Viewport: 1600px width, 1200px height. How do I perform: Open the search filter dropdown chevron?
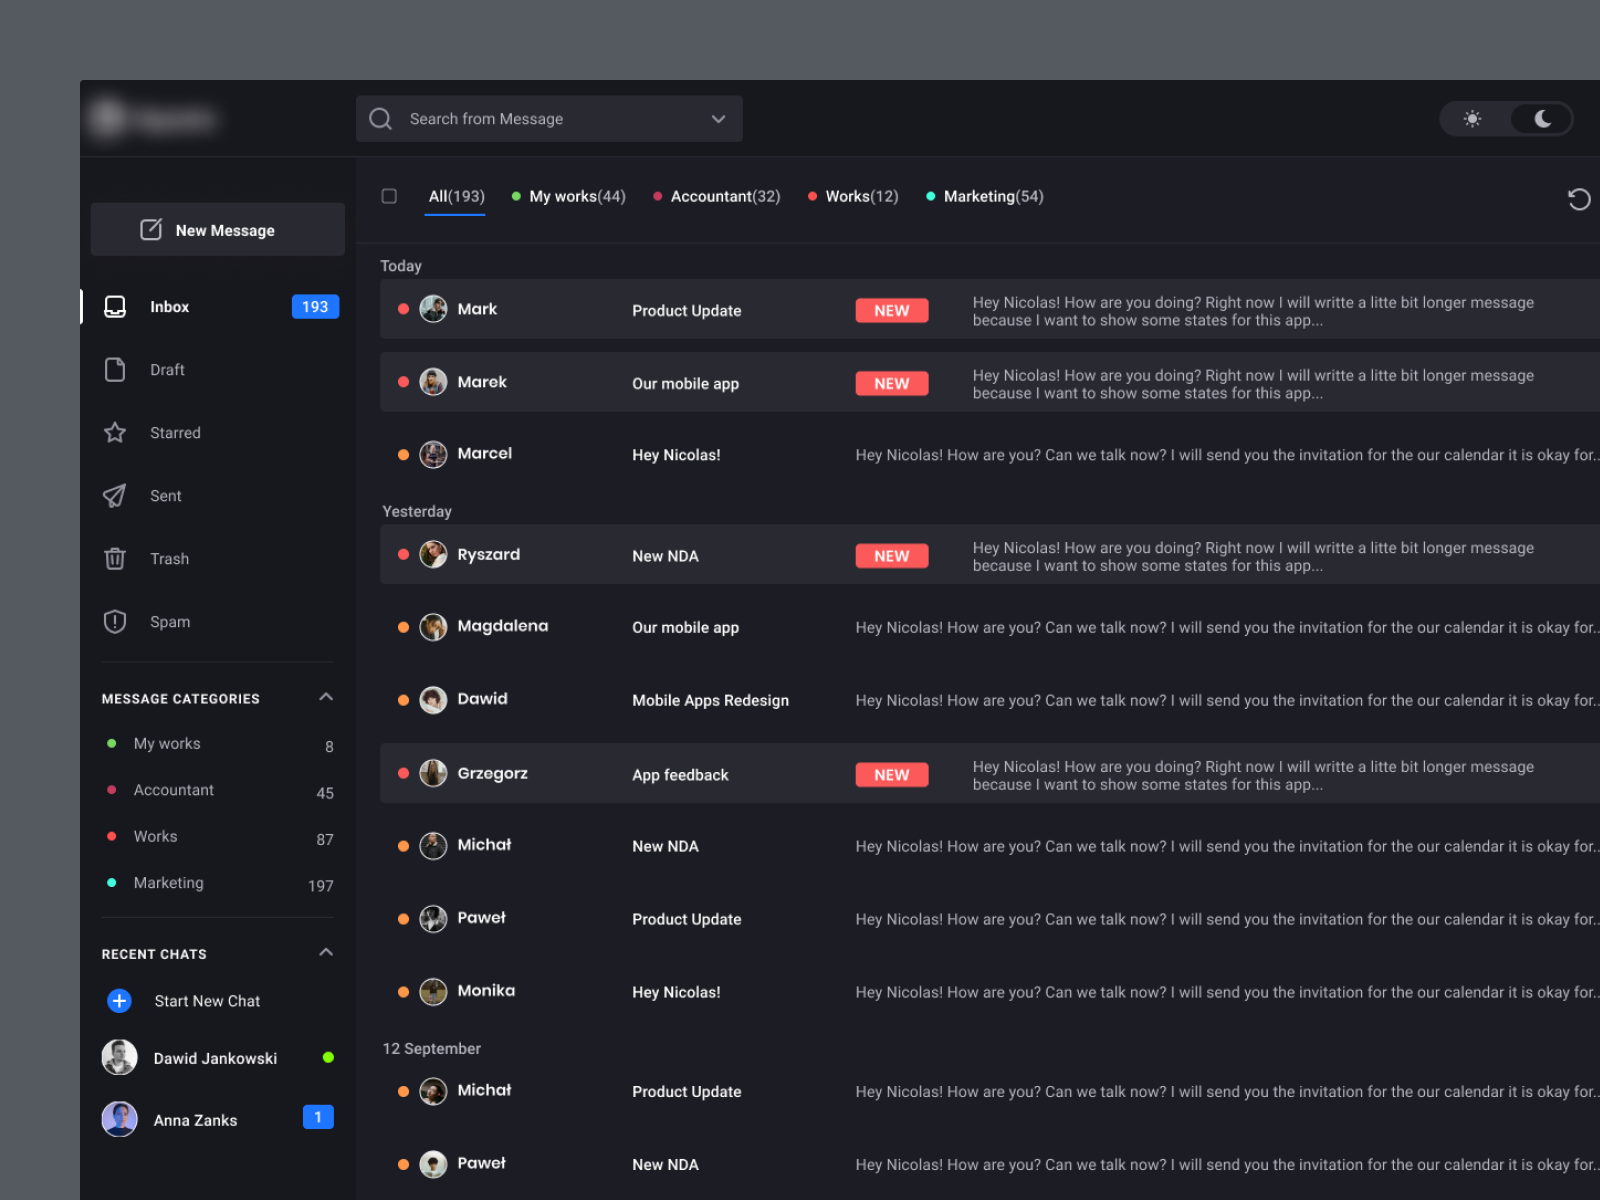click(718, 118)
